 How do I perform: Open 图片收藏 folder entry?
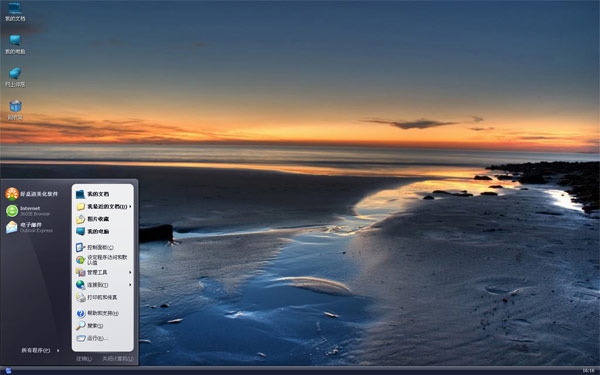tap(103, 219)
